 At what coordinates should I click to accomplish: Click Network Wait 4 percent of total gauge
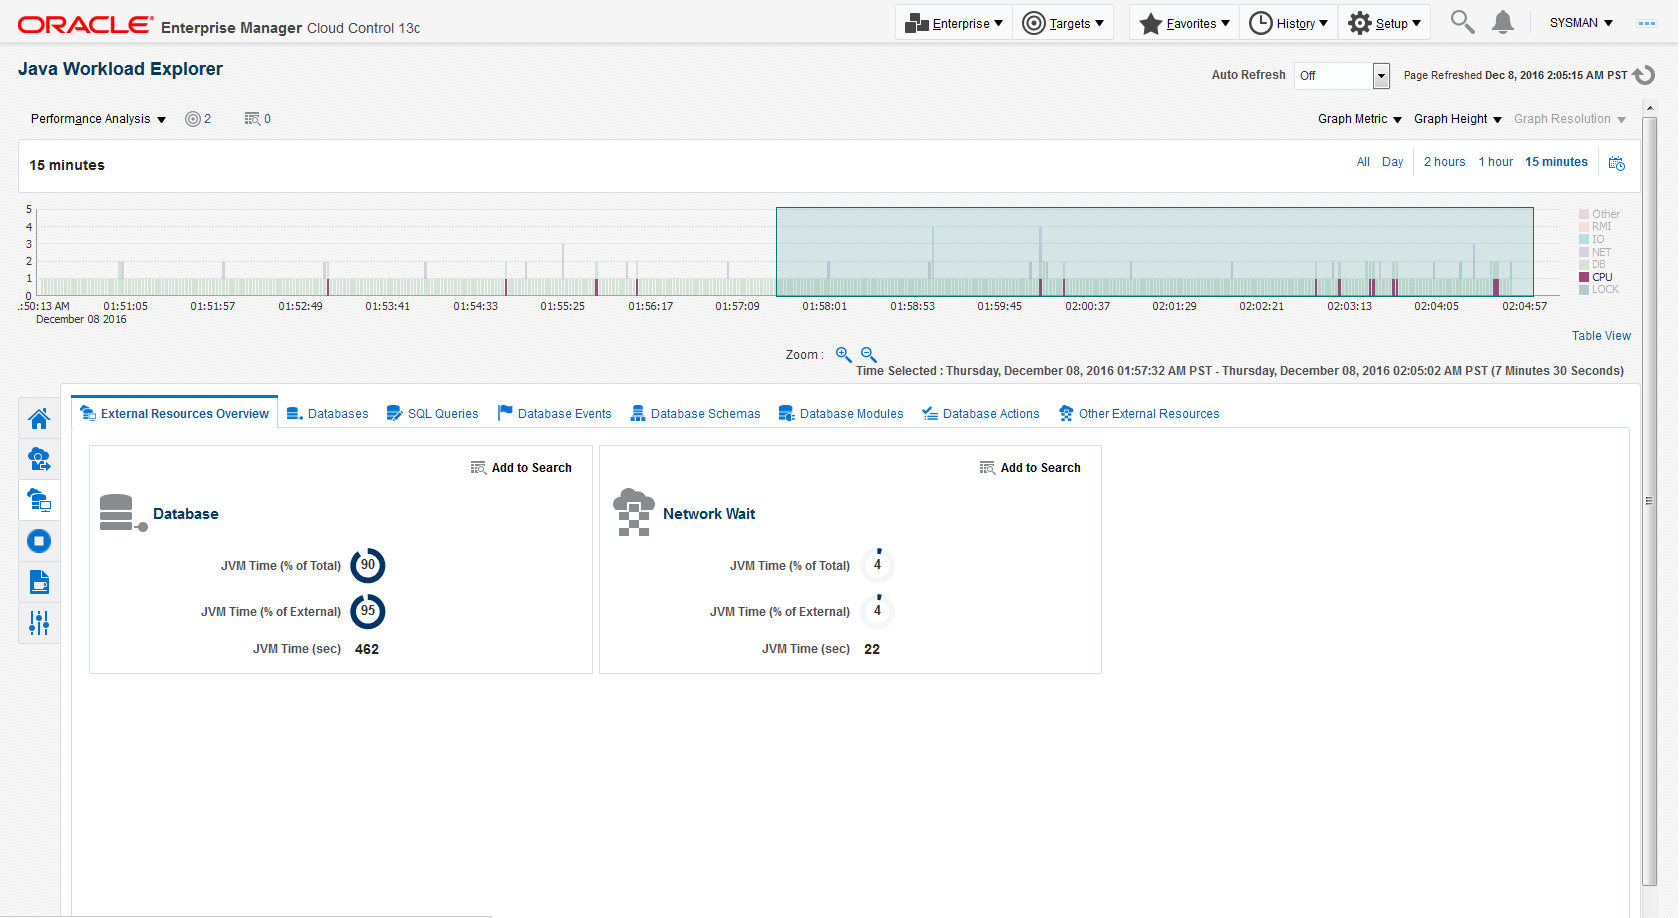(877, 565)
